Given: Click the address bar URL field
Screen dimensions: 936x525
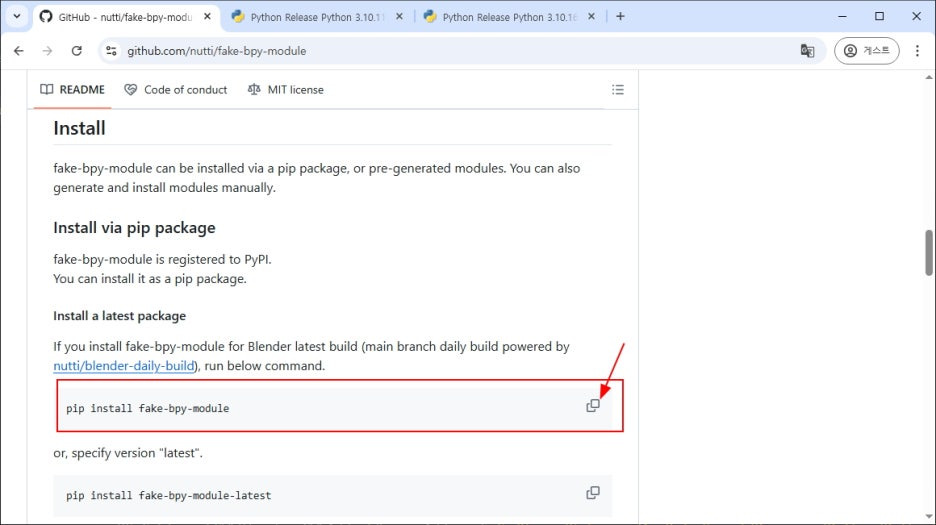Looking at the screenshot, I should click(x=460, y=51).
